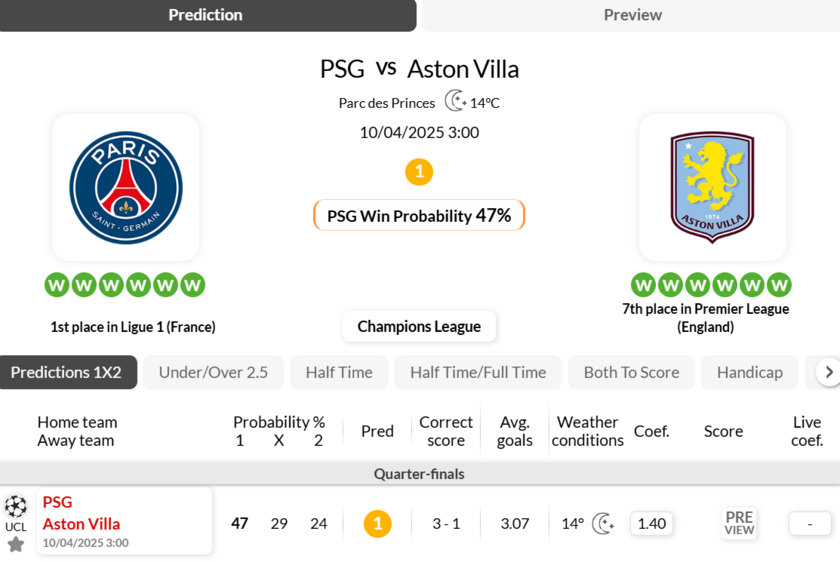
Task: Click the live coefficient dash box
Action: coord(810,524)
